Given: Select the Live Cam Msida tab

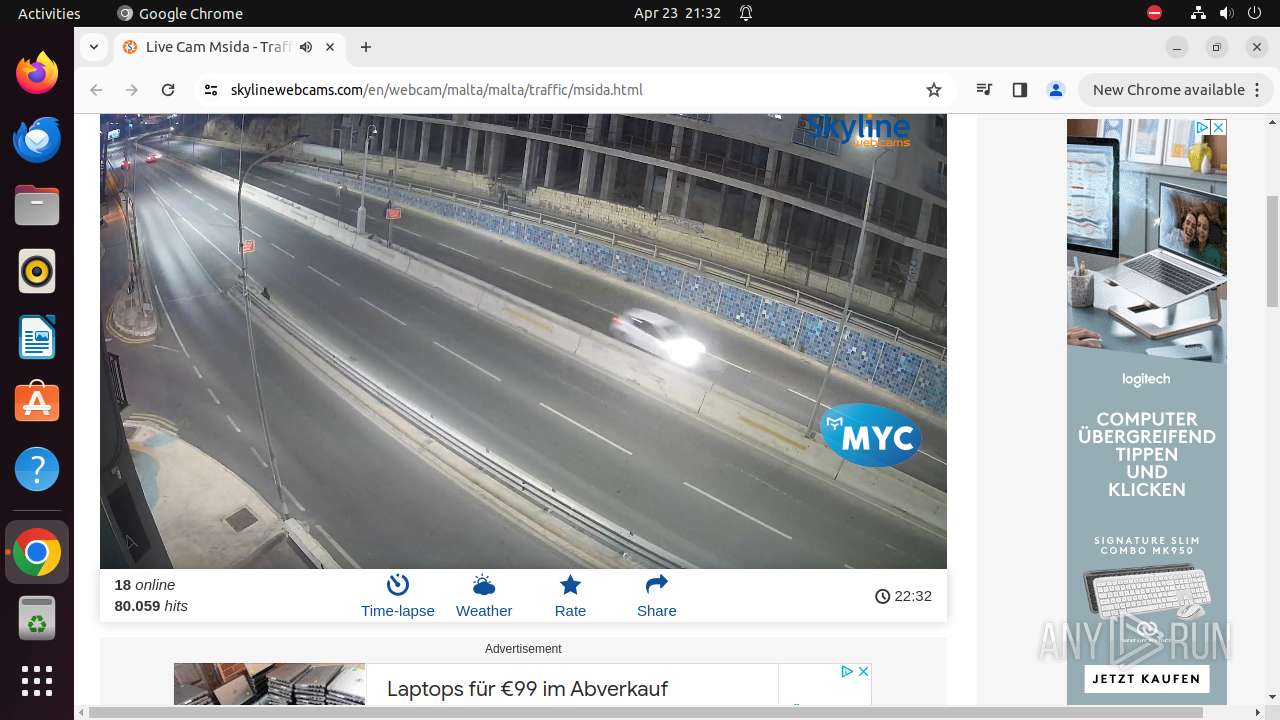Looking at the screenshot, I should pyautogui.click(x=230, y=47).
